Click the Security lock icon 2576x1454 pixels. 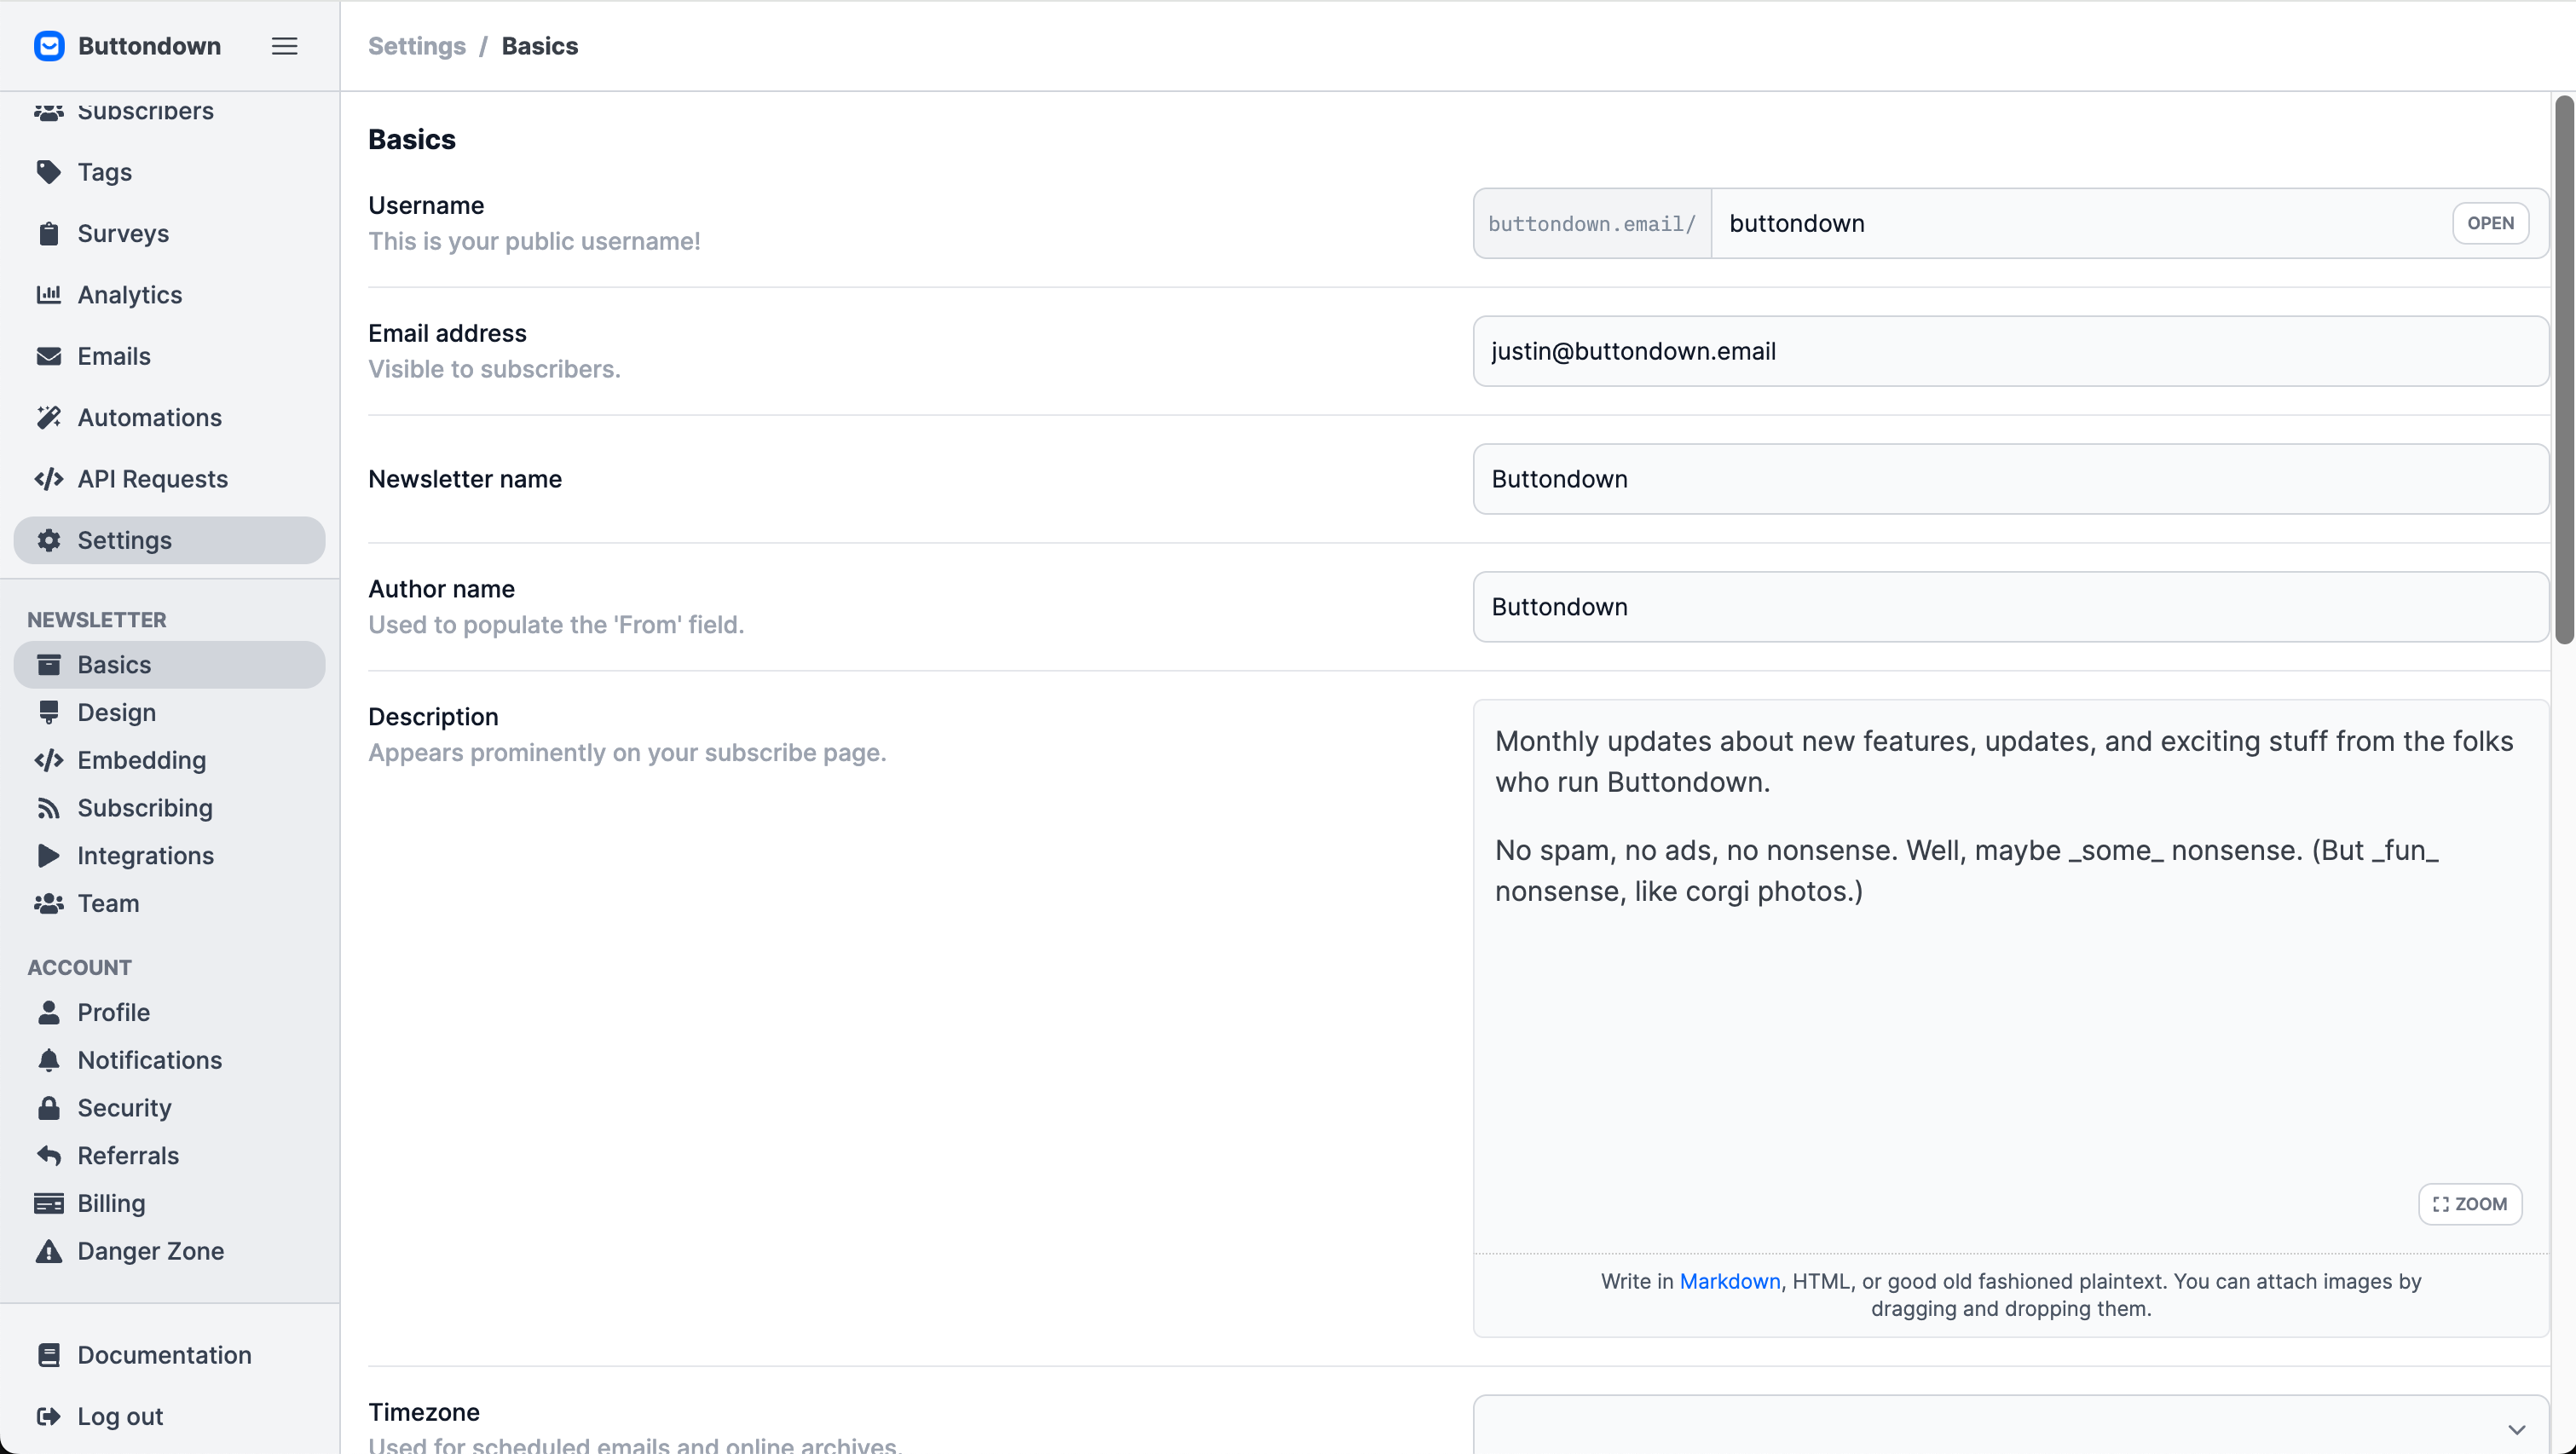point(49,1107)
